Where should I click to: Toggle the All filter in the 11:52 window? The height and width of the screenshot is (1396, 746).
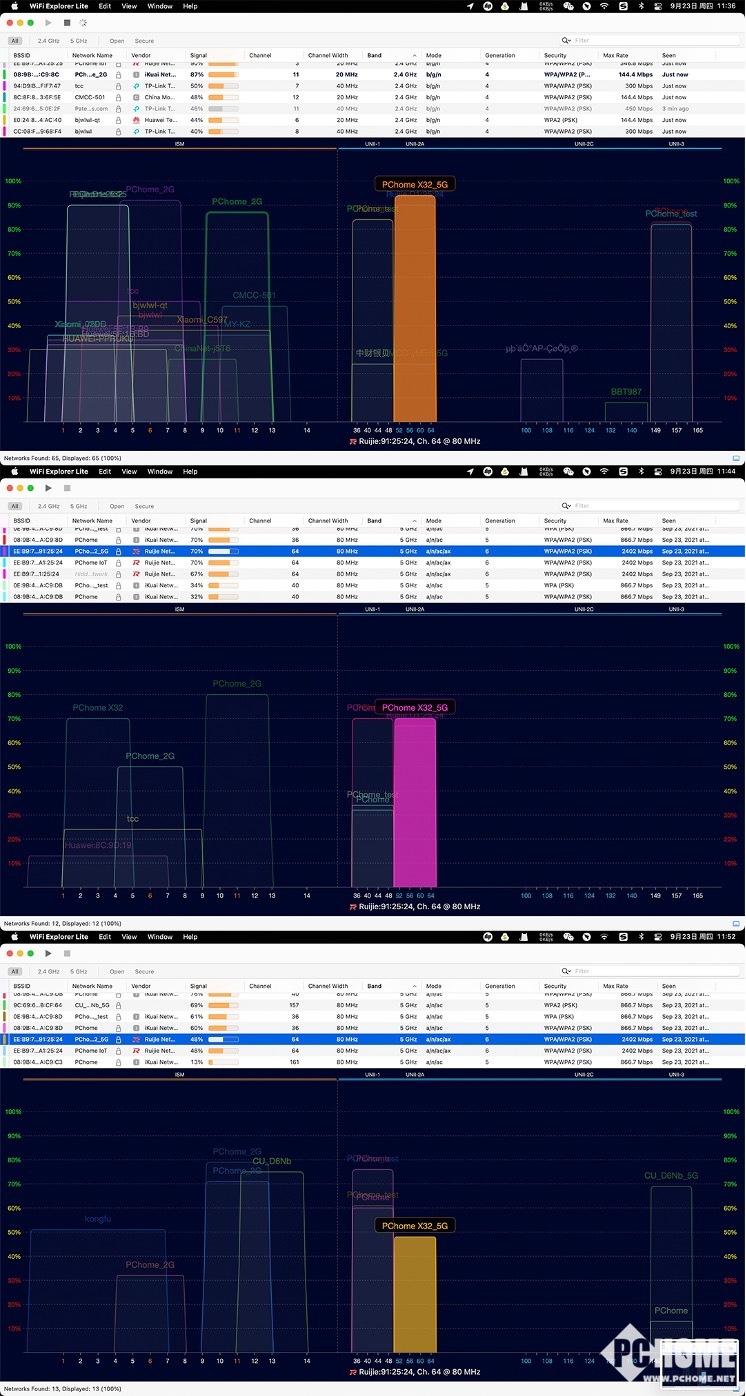pos(15,971)
